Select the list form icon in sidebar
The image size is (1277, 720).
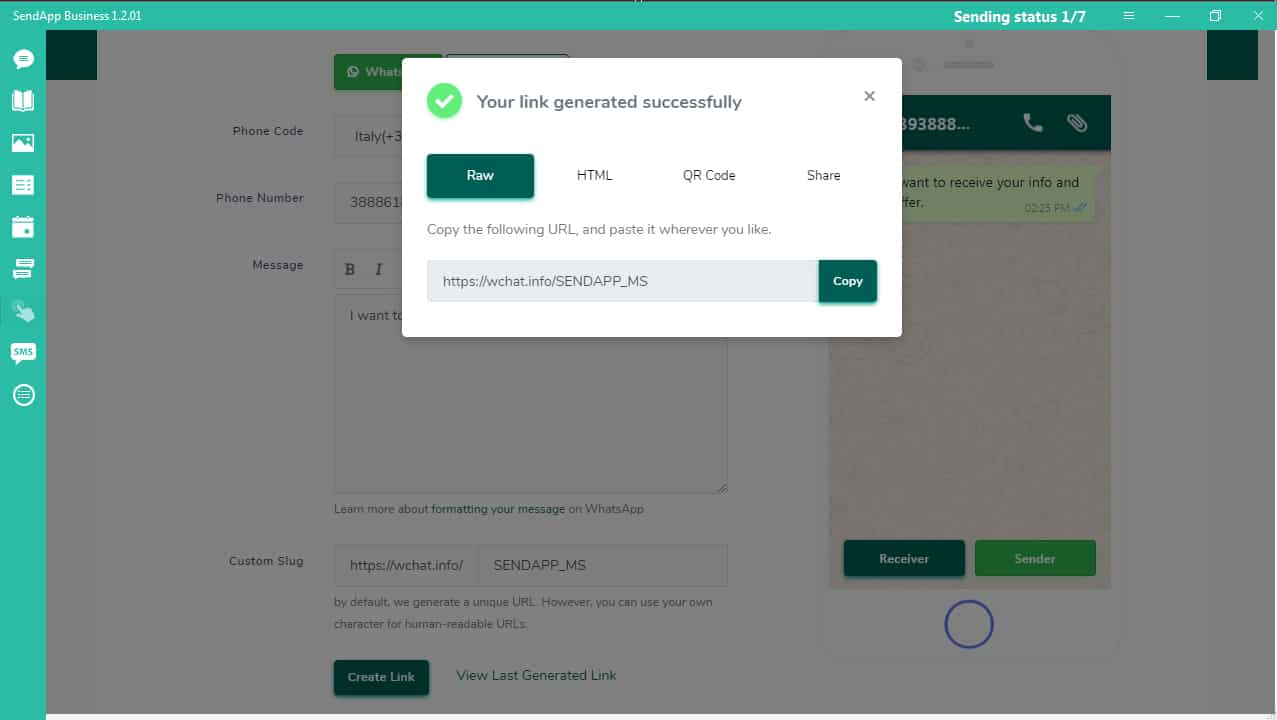(x=23, y=185)
